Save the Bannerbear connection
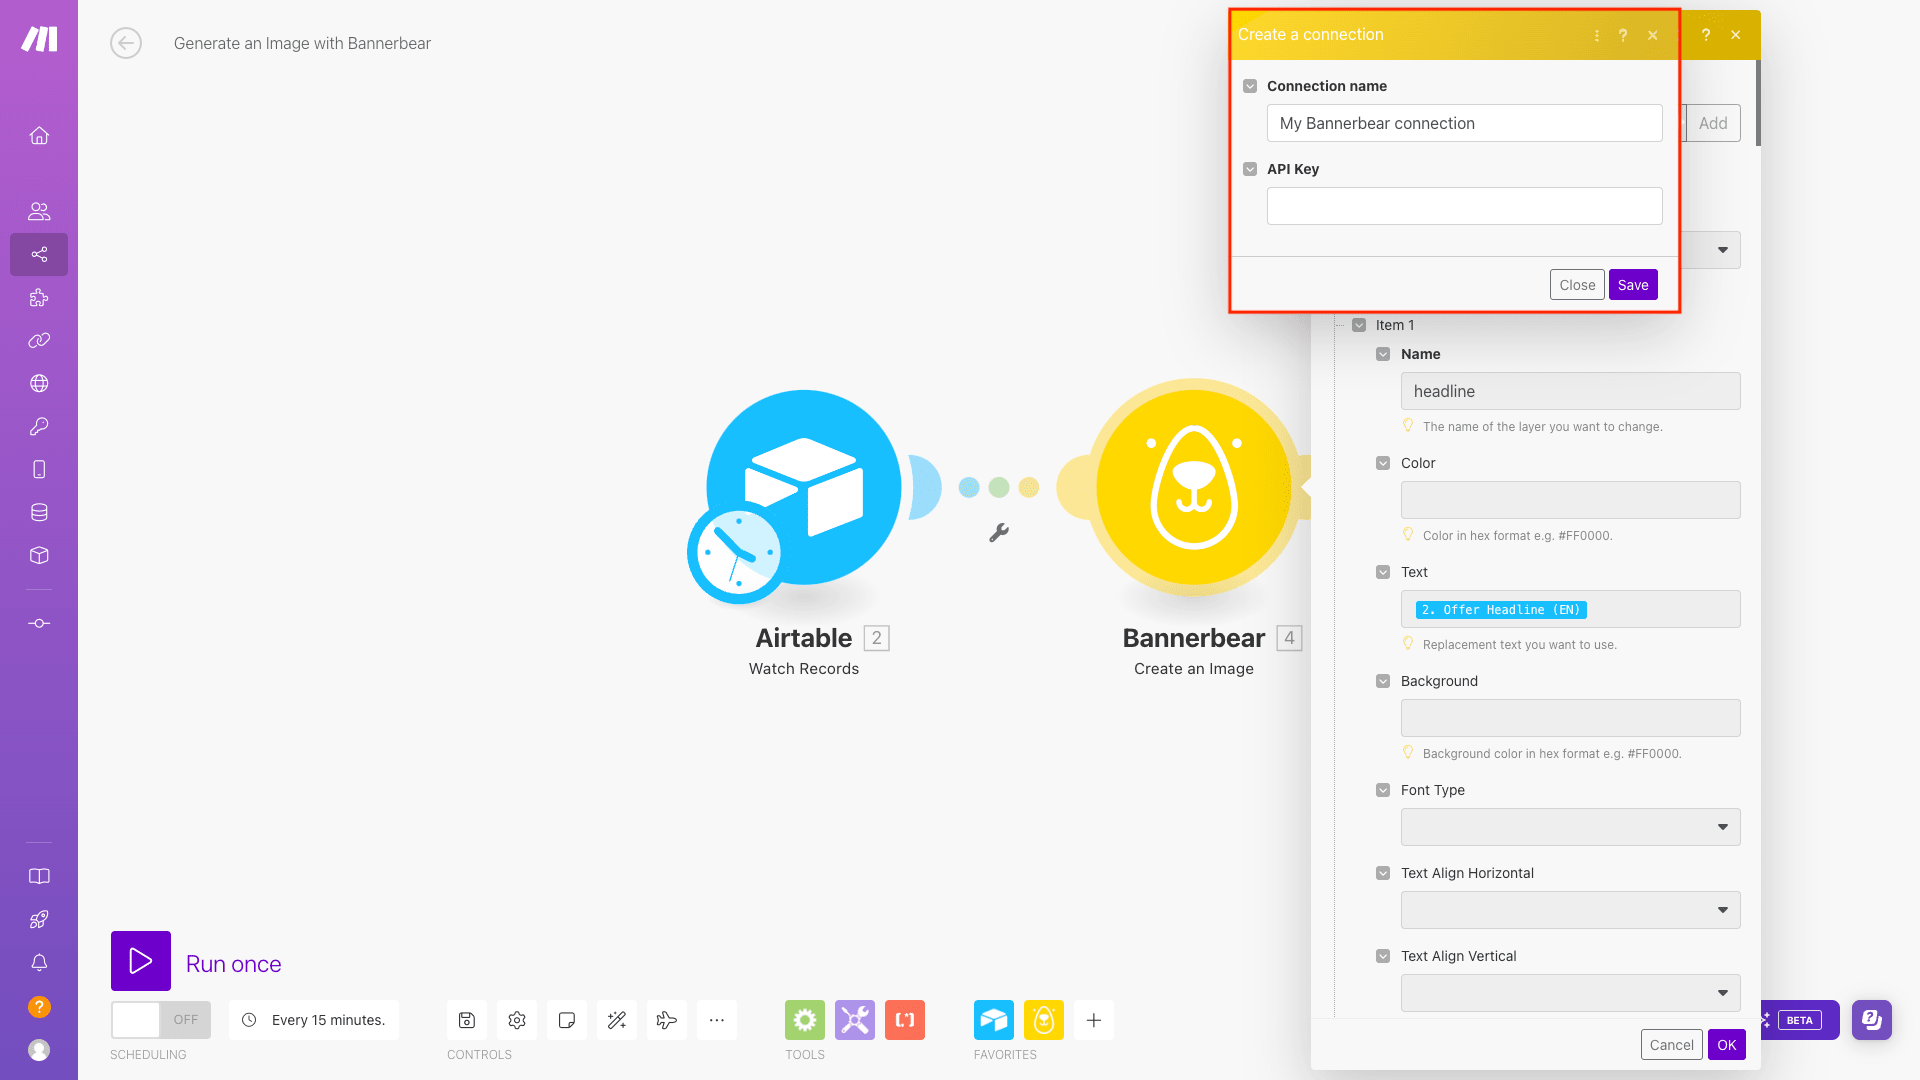Screen dimensions: 1920x1080 (x=1633, y=285)
